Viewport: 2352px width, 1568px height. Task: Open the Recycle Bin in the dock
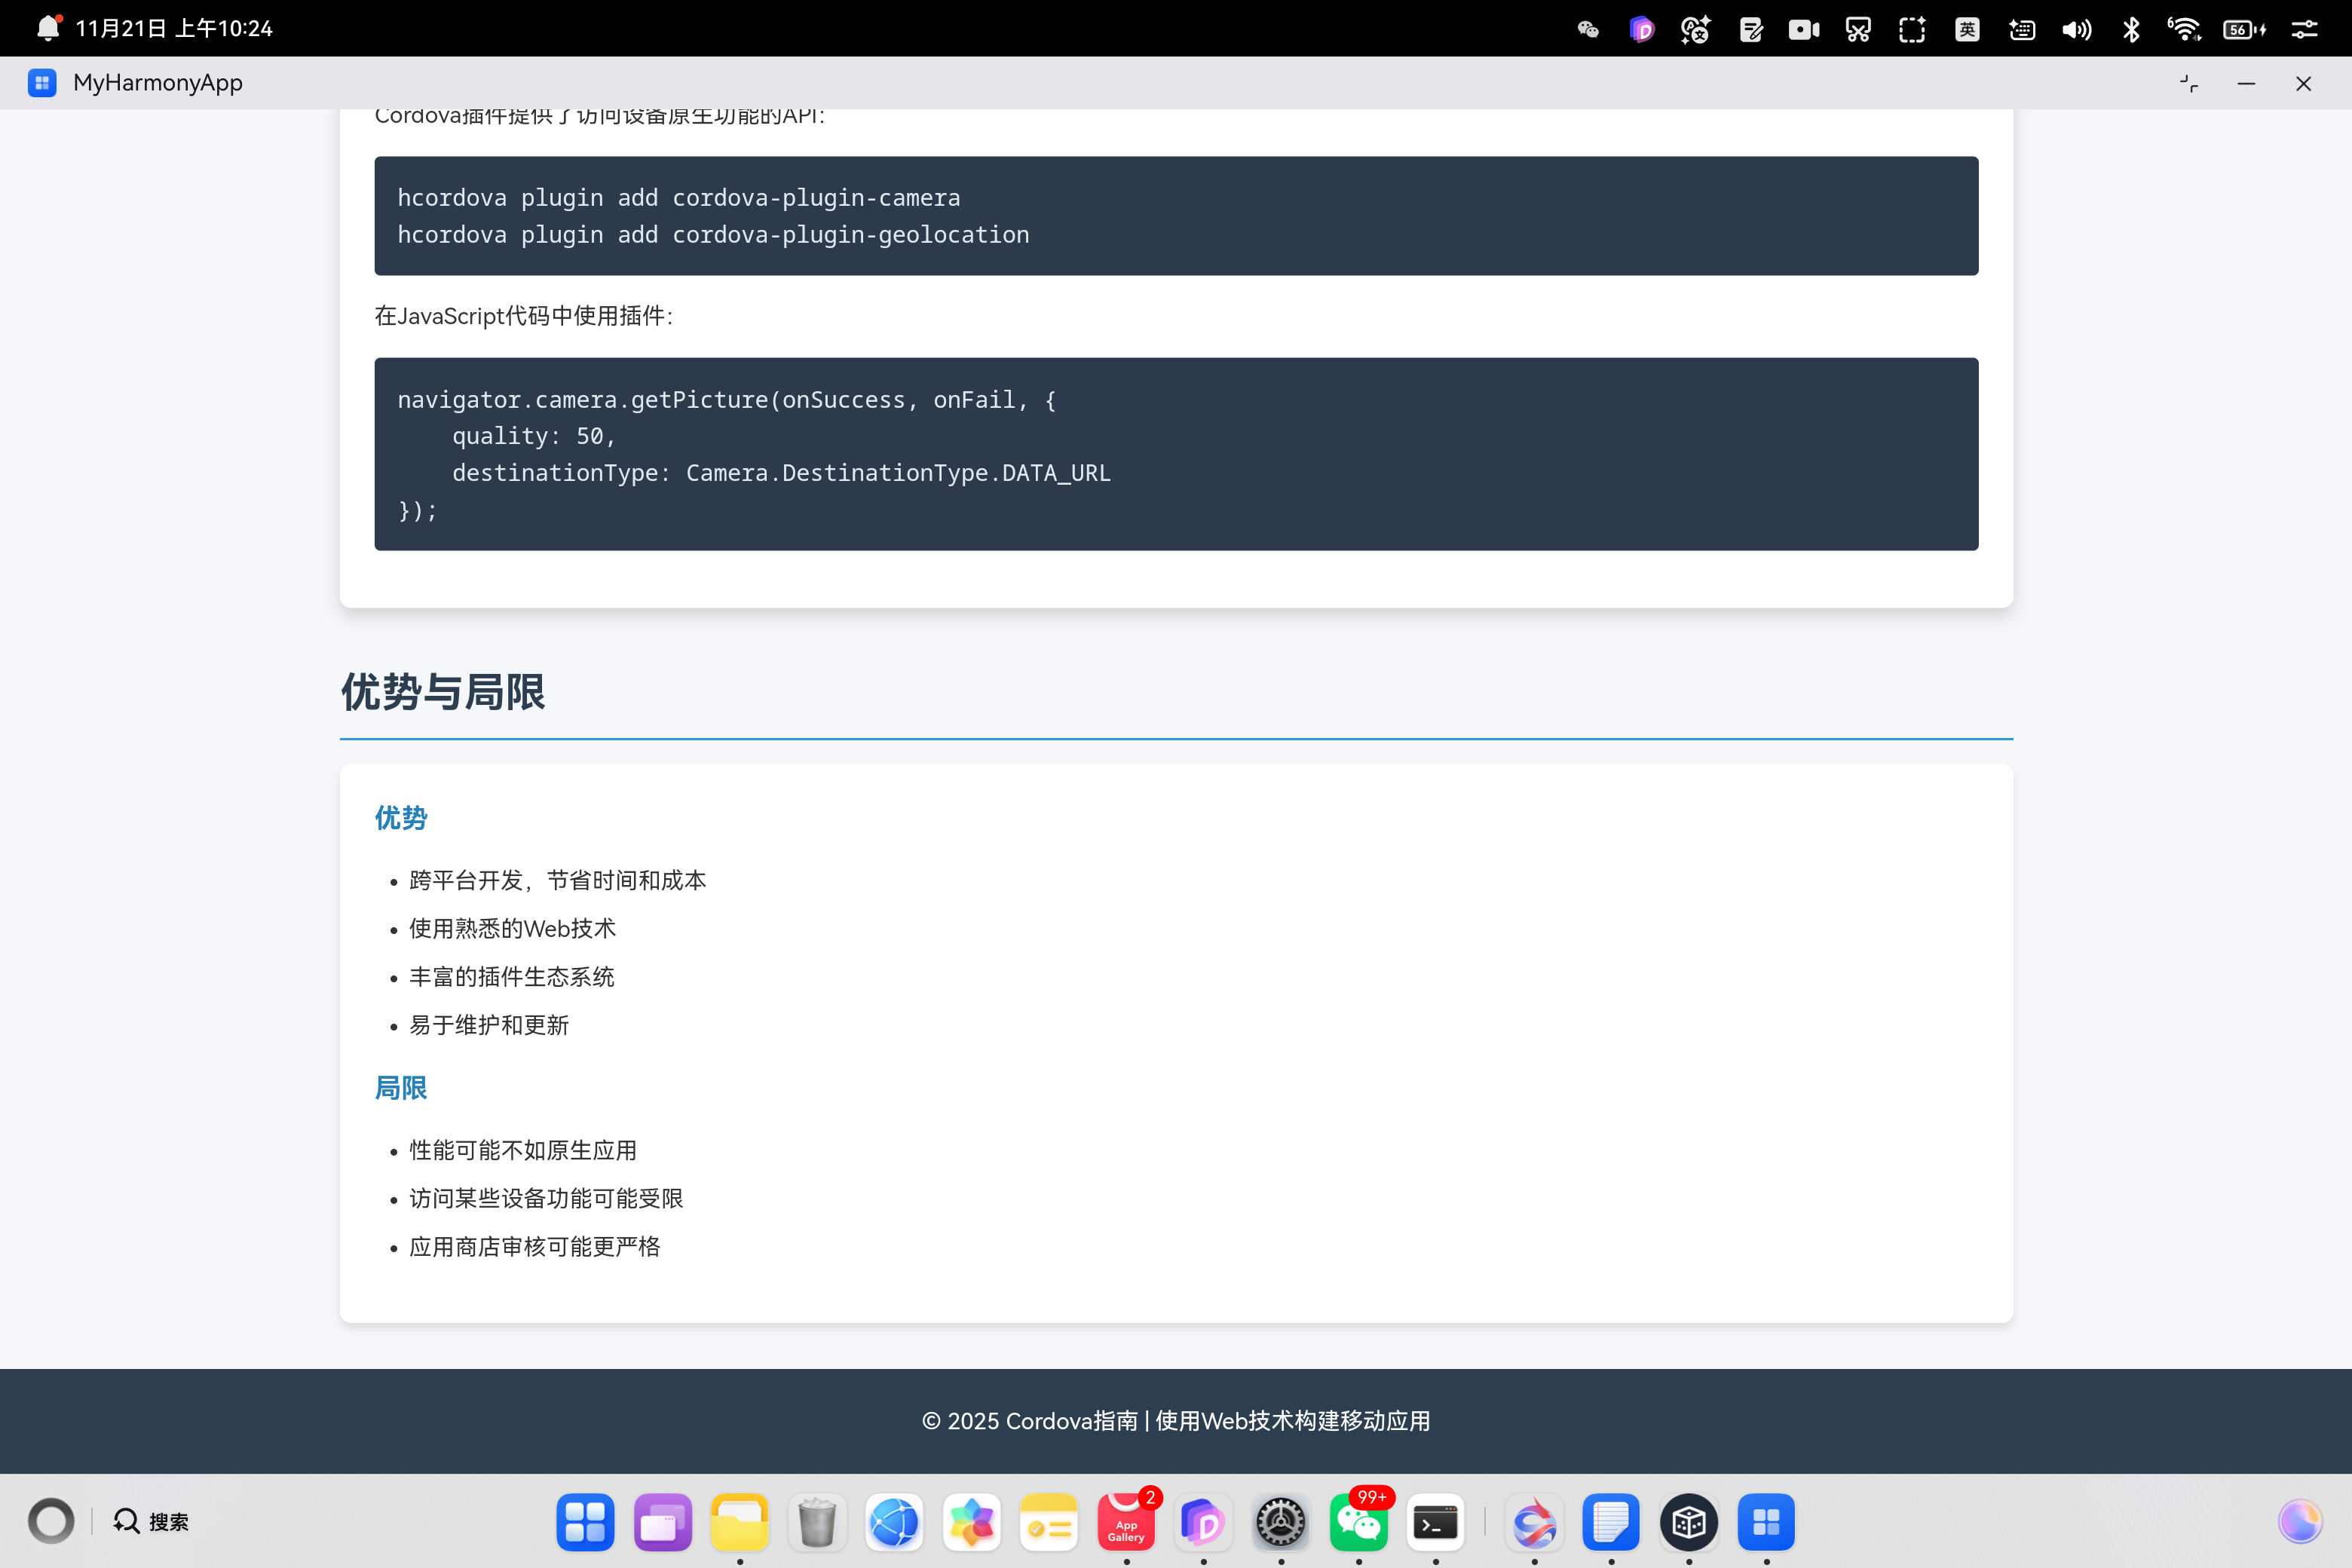pyautogui.click(x=817, y=1521)
